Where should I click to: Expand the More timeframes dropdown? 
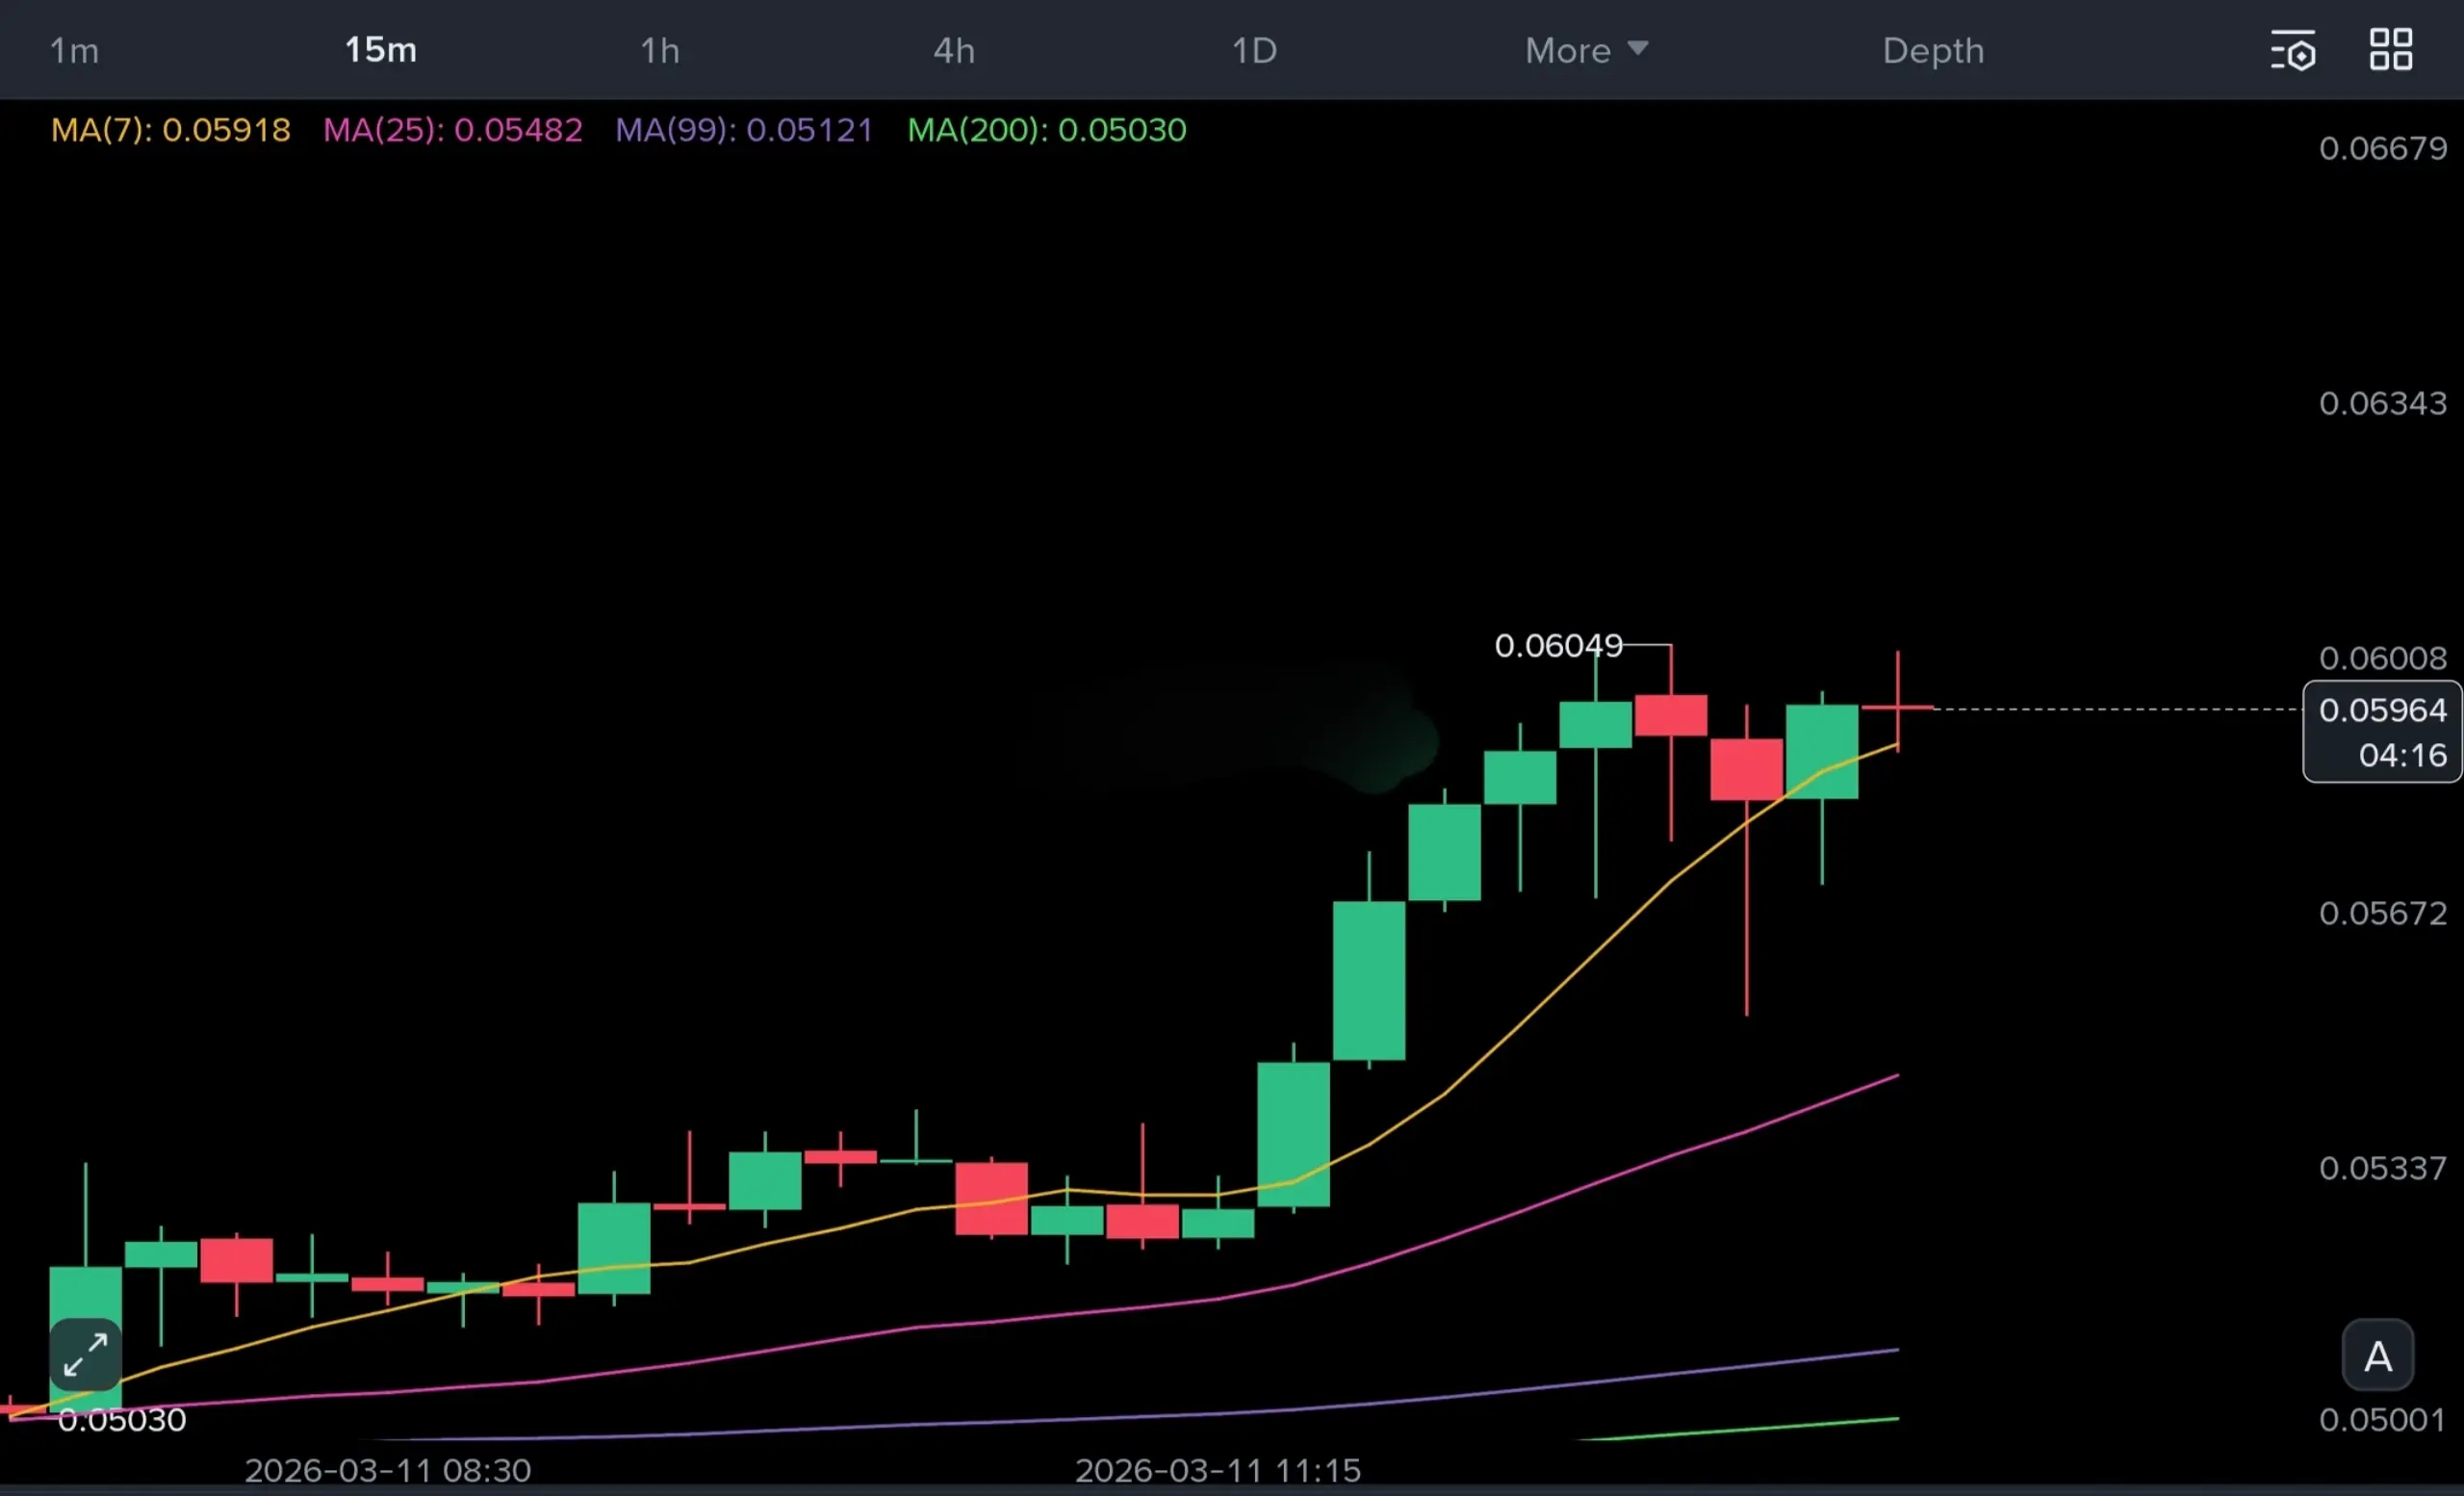(x=1585, y=50)
